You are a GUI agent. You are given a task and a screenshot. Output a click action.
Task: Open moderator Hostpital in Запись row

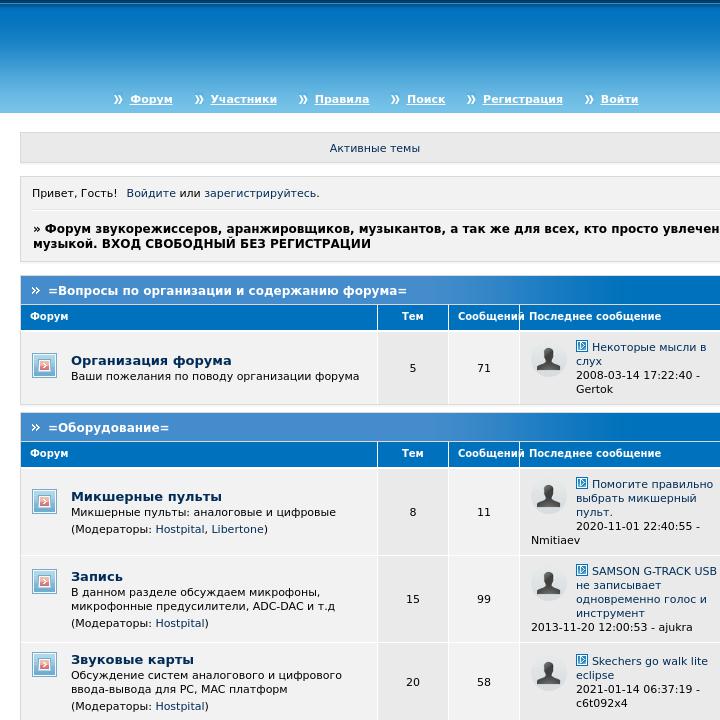(180, 623)
